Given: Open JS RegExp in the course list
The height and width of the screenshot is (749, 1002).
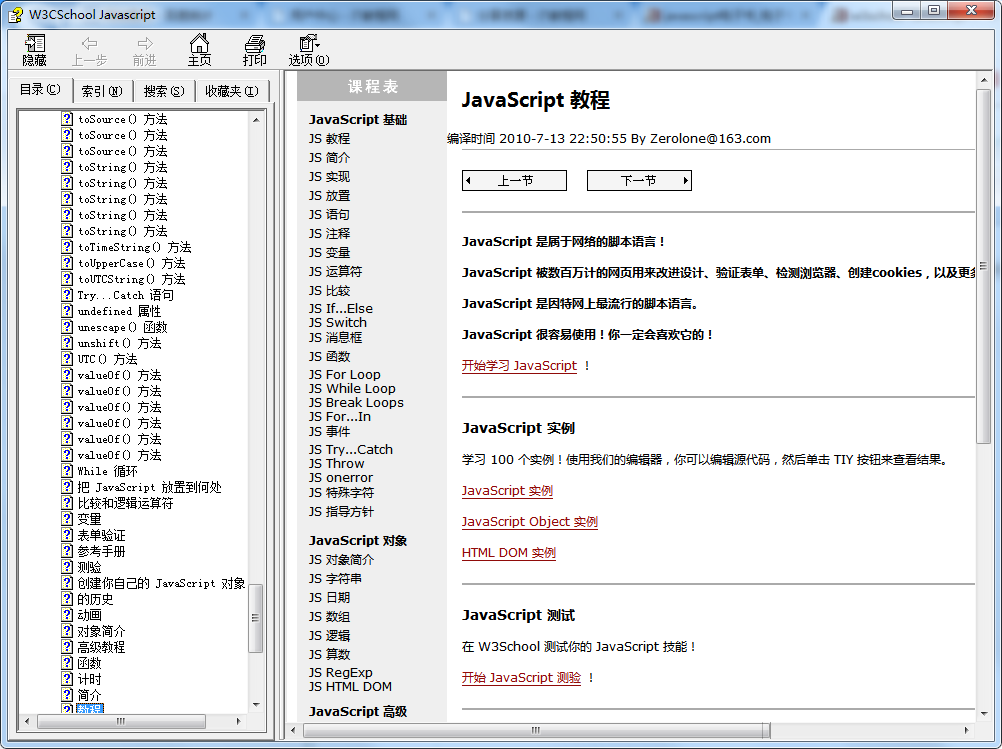Looking at the screenshot, I should [340, 673].
